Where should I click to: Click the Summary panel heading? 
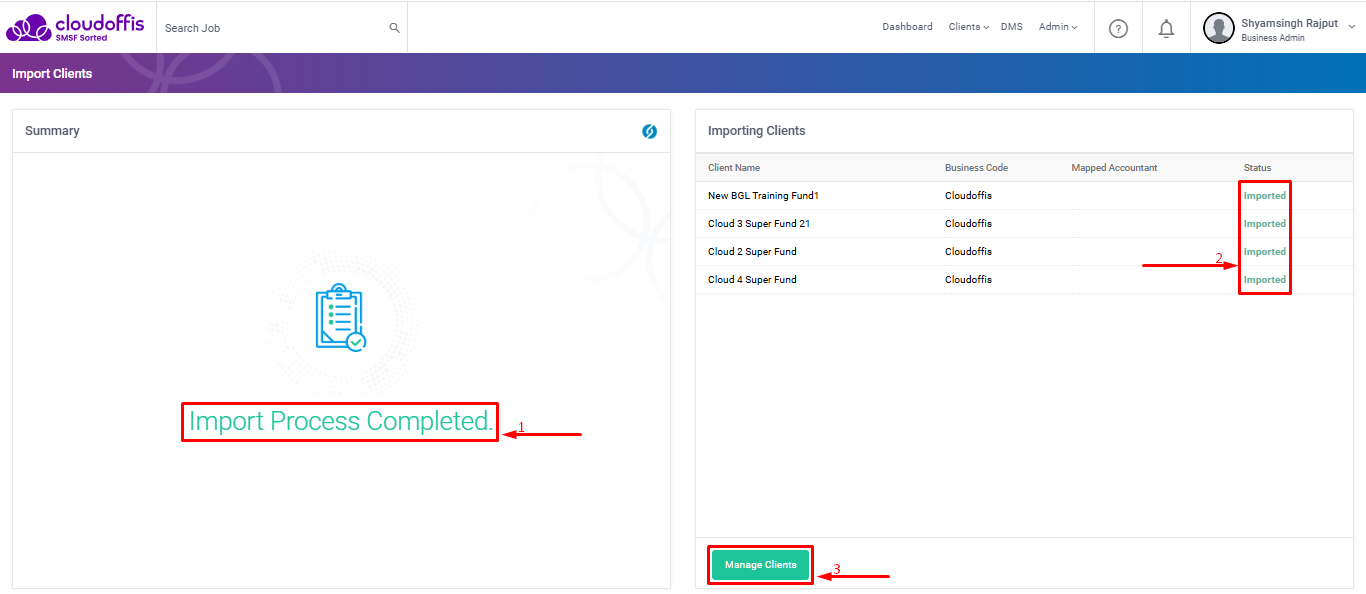pos(52,131)
